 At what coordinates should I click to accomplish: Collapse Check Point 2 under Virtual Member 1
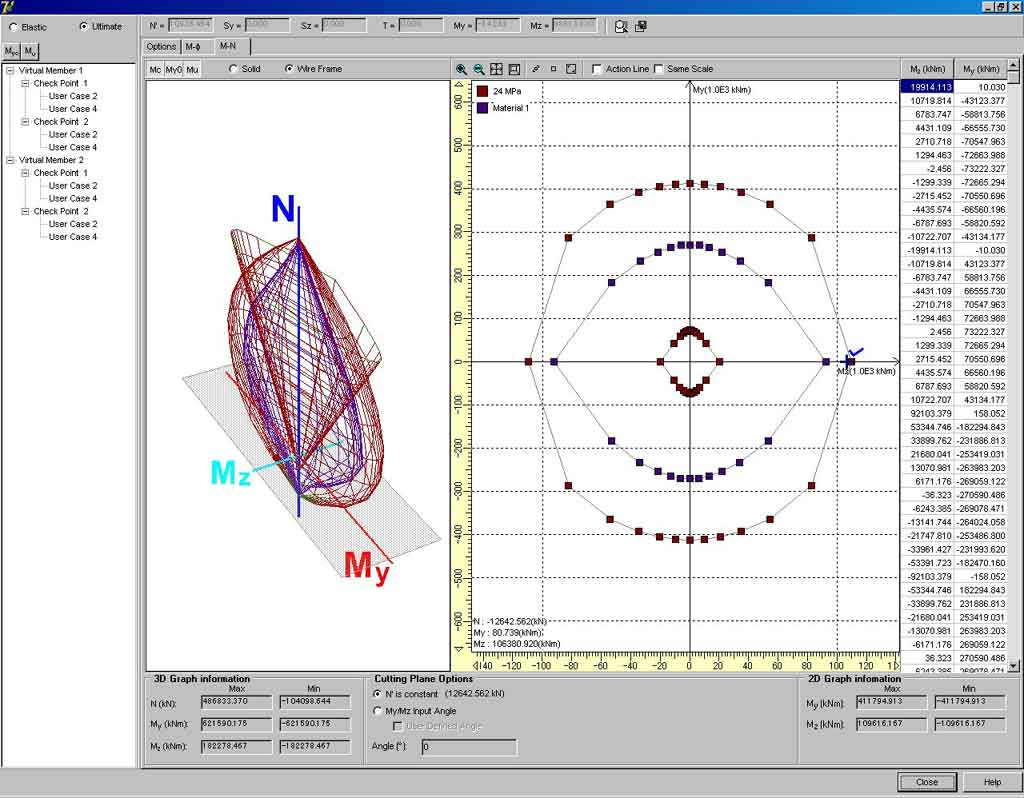point(25,122)
